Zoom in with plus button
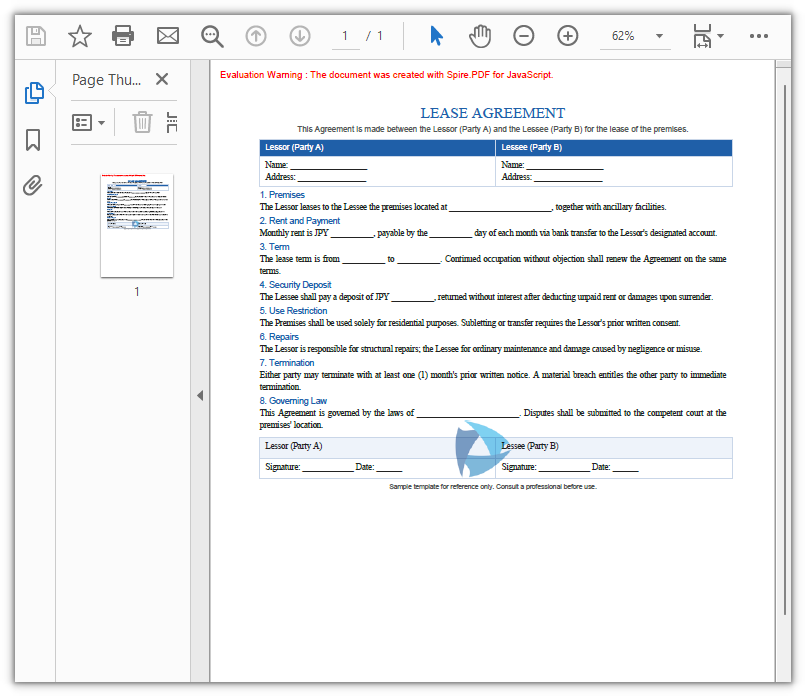This screenshot has height=697, width=806. 567,36
